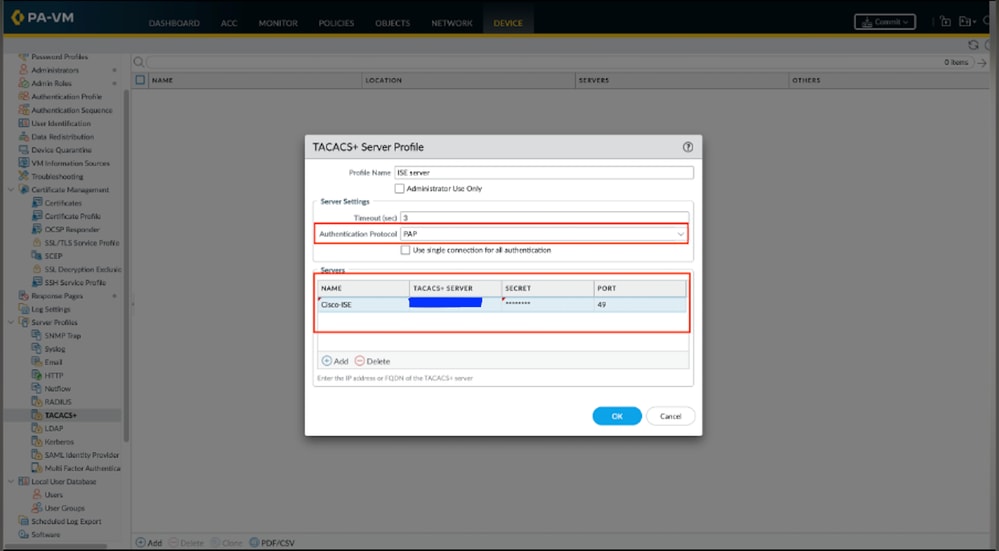Toggle the select-all checkbox in NAME header
Screen dimensions: 999x551
pos(140,80)
